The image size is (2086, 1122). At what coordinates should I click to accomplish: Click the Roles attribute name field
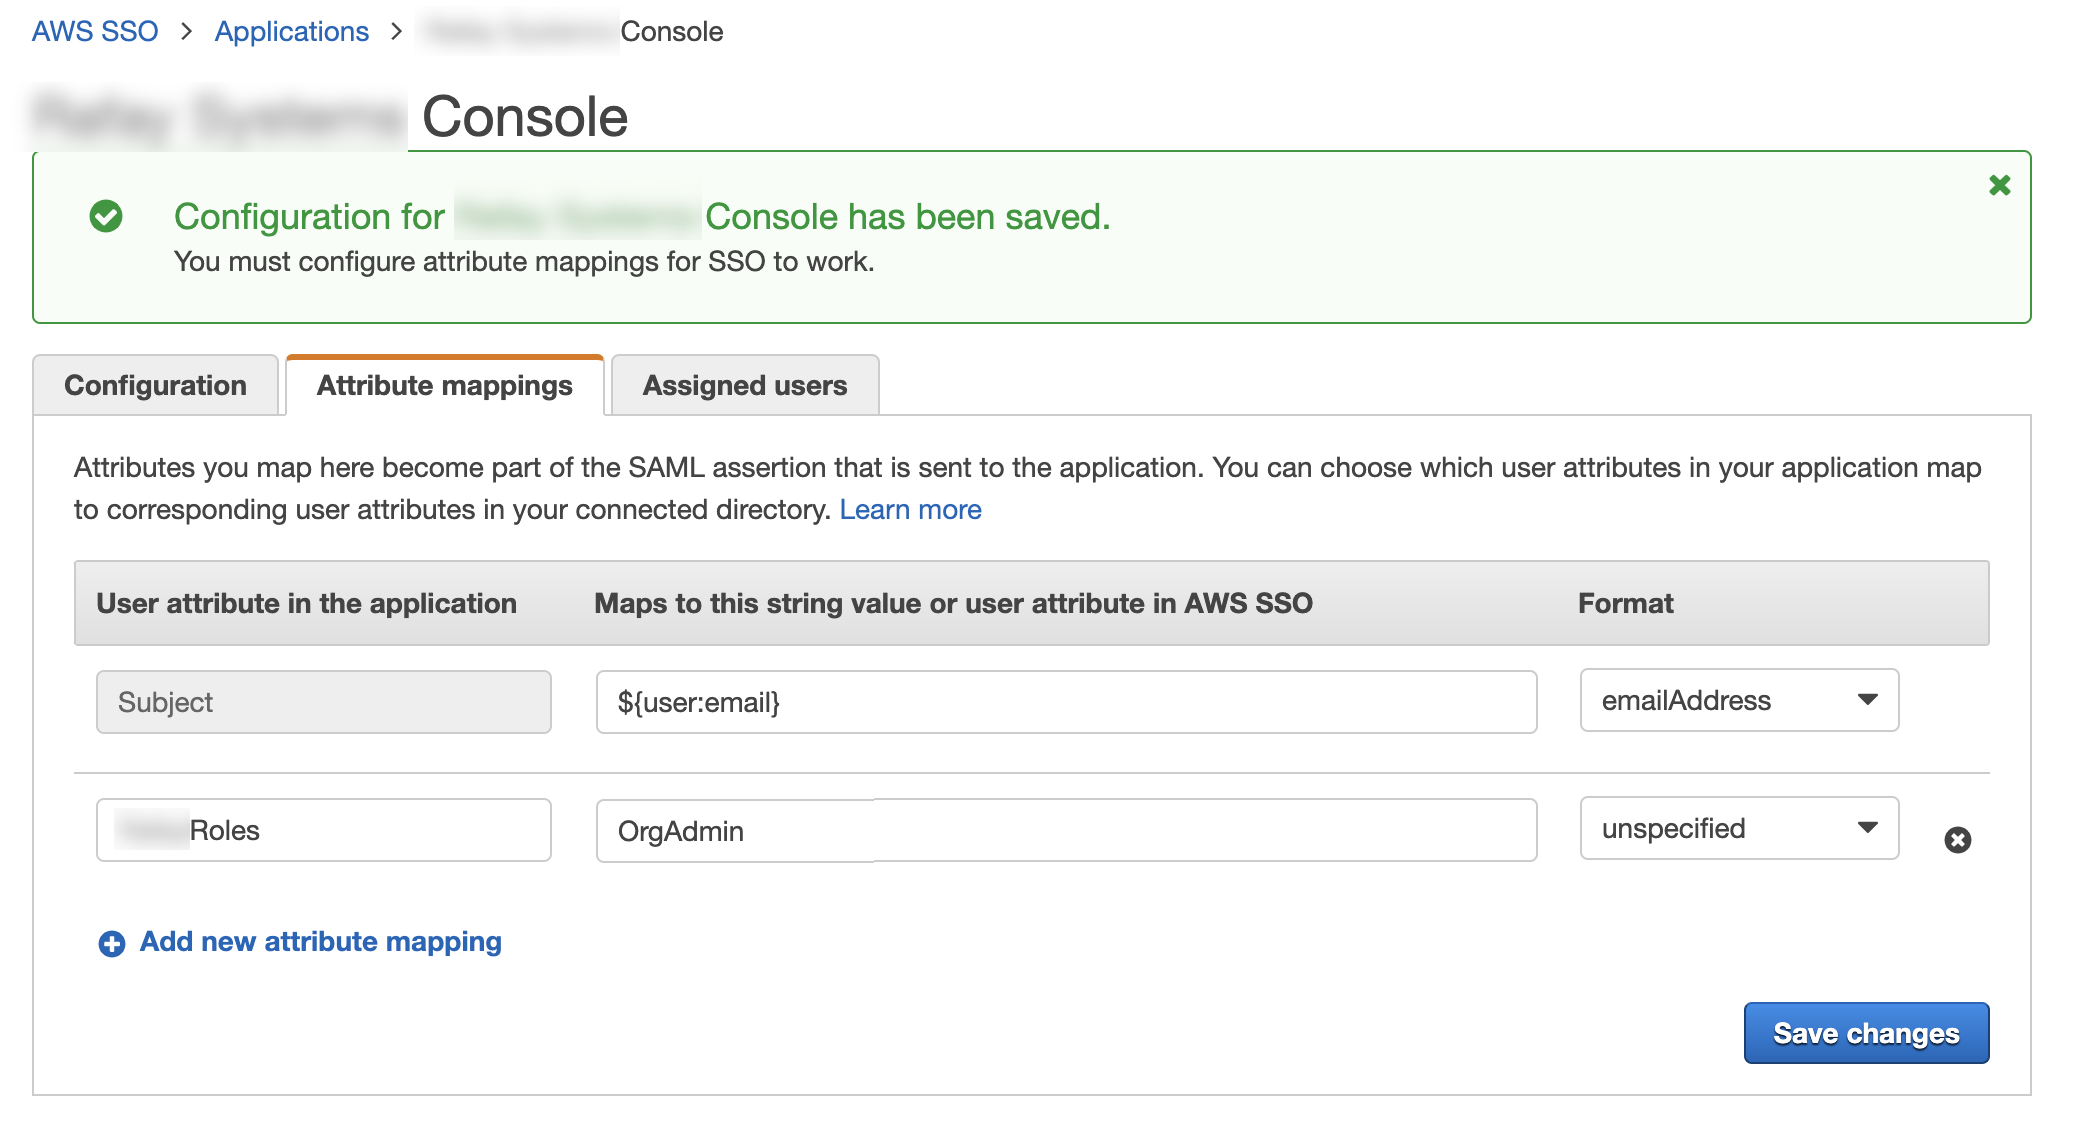pyautogui.click(x=323, y=830)
